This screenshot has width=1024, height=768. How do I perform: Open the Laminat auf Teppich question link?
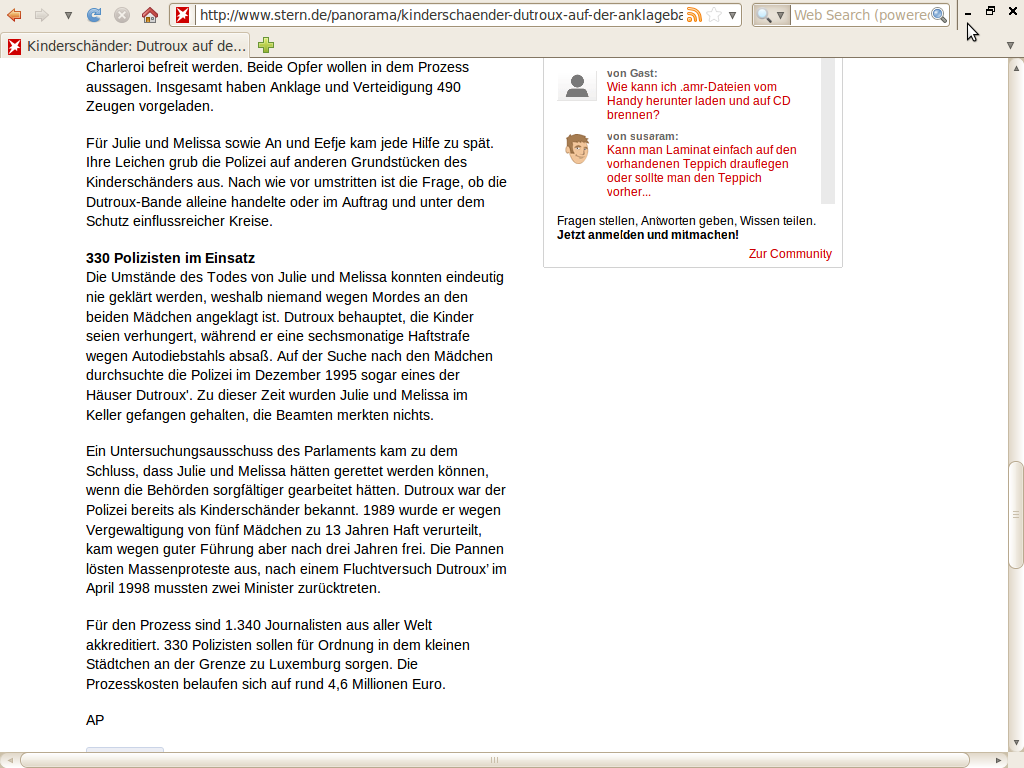pos(701,170)
